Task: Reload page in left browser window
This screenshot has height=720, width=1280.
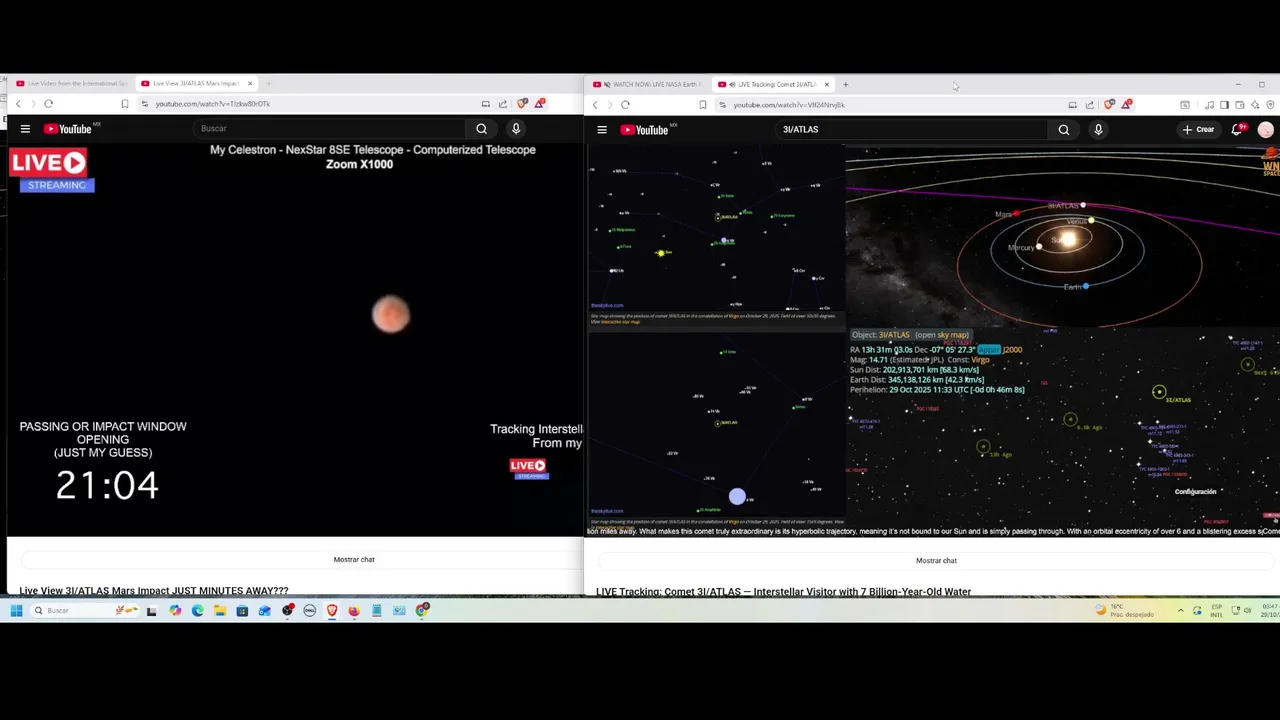Action: tap(48, 103)
